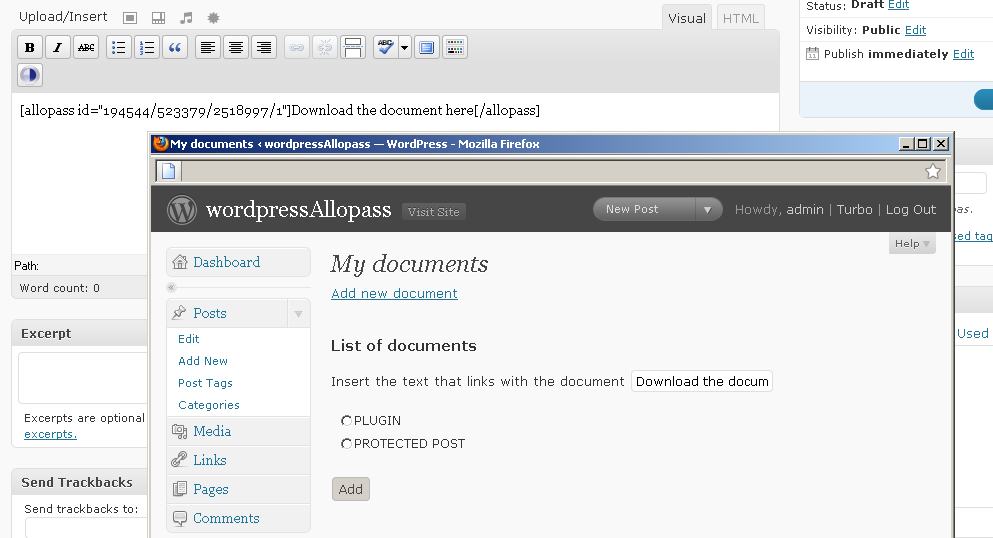Select the PROTECTED POST radio button
Viewport: 993px width, 538px height.
[x=346, y=444]
